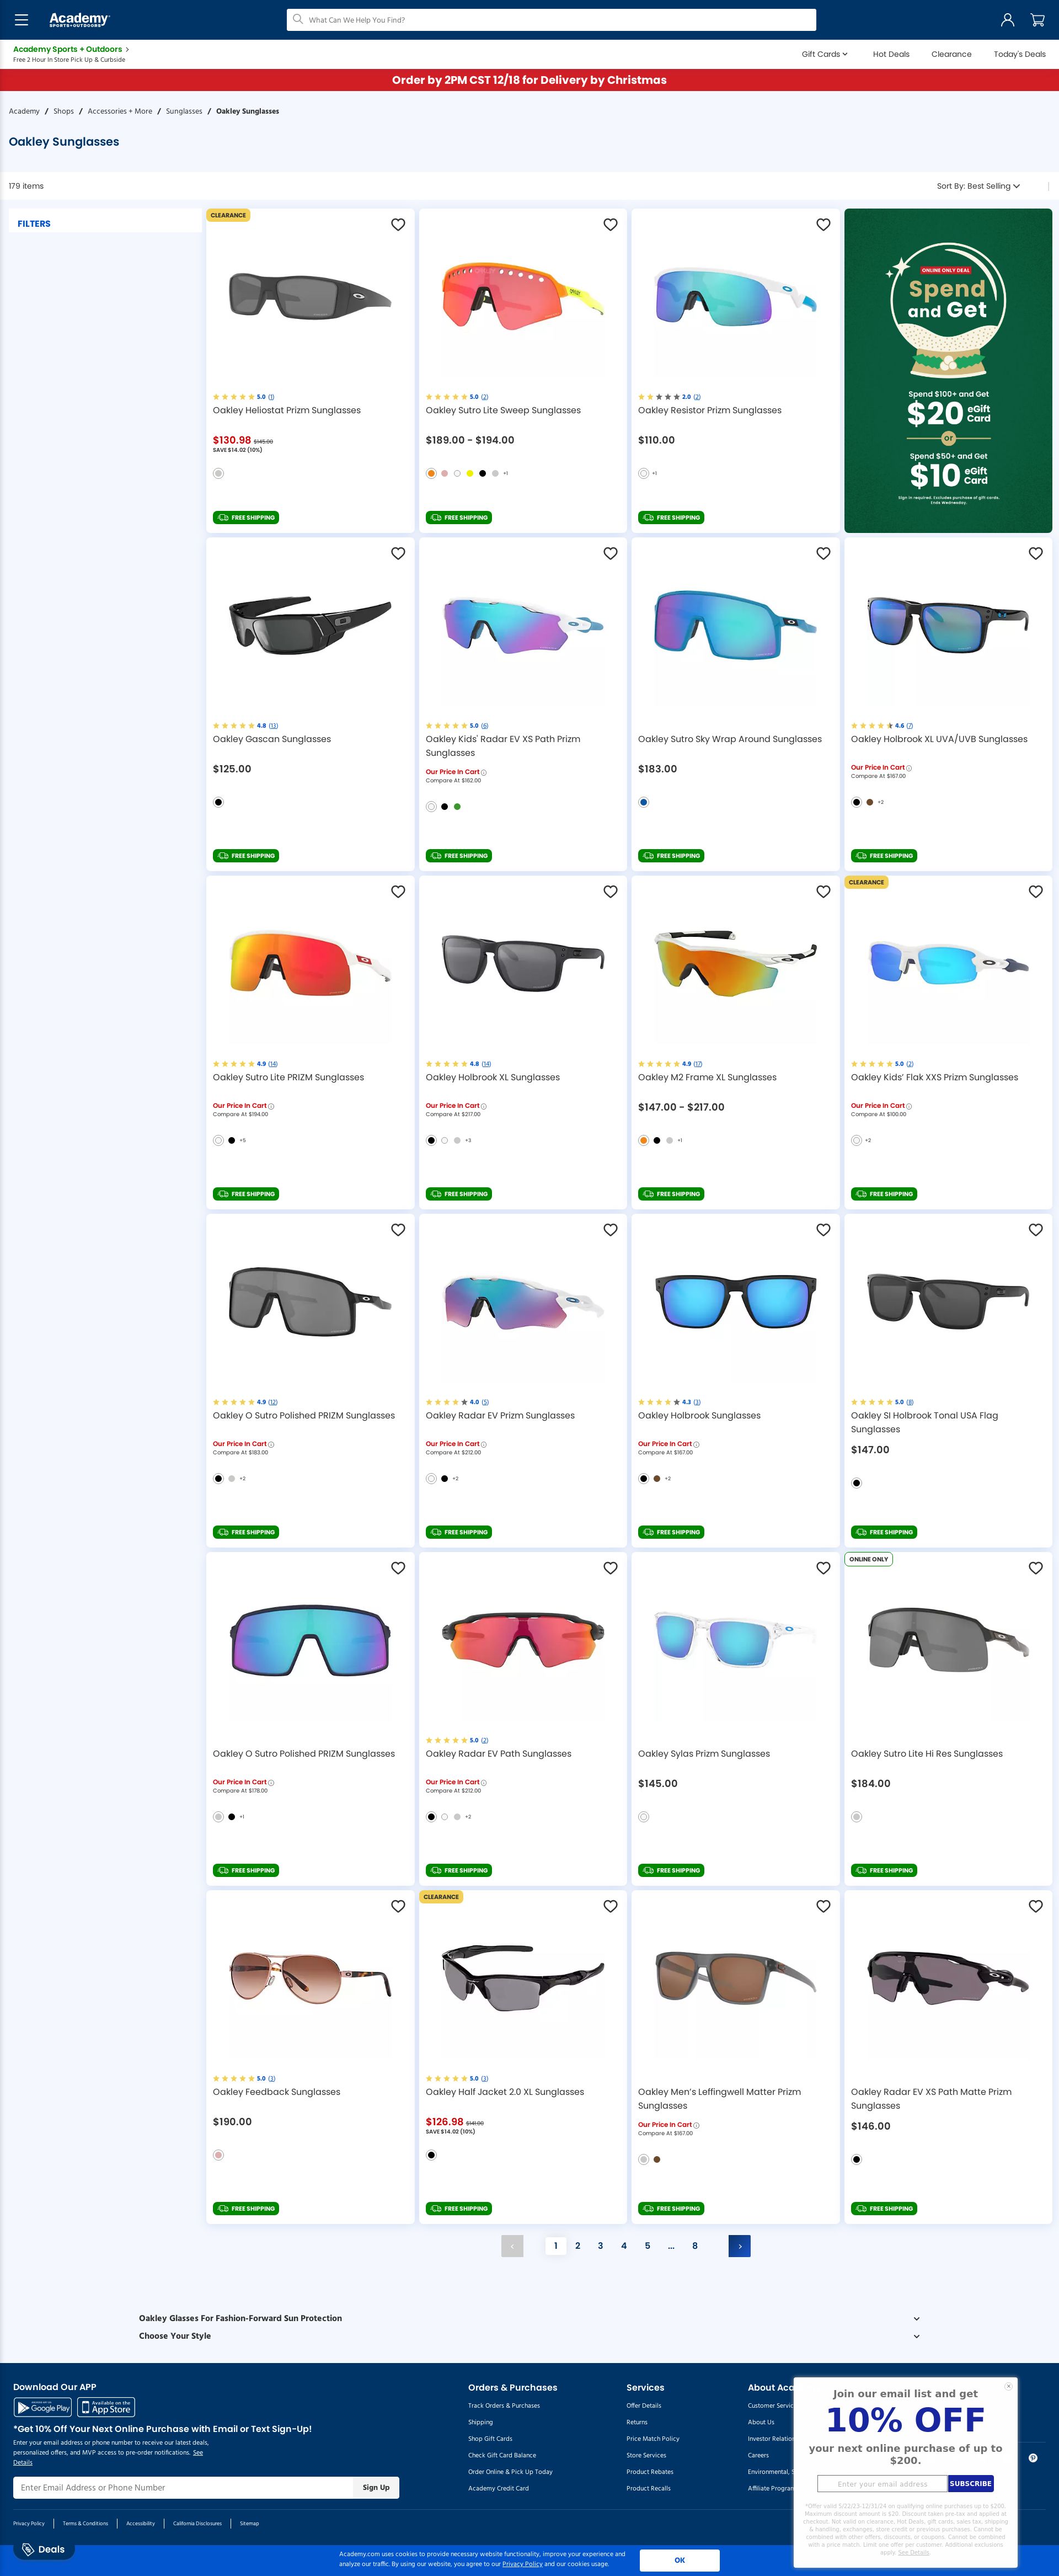Viewport: 1059px width, 2576px height.
Task: Accept cookies with the OK button
Action: (x=679, y=2560)
